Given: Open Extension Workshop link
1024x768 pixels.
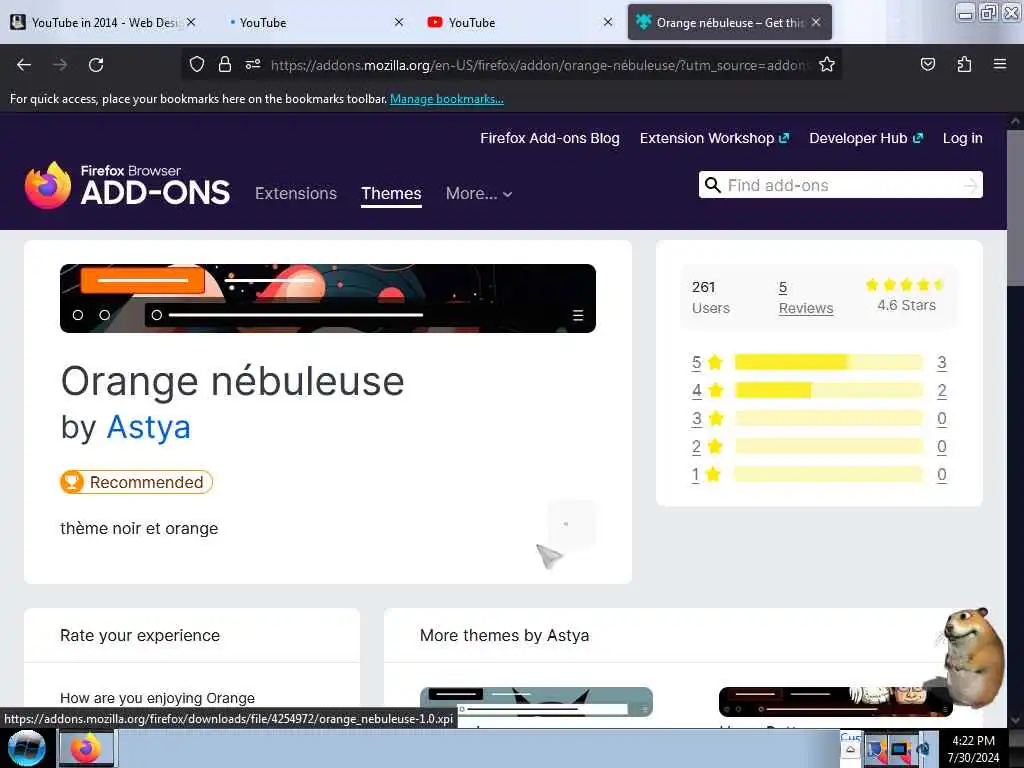Looking at the screenshot, I should [x=714, y=138].
